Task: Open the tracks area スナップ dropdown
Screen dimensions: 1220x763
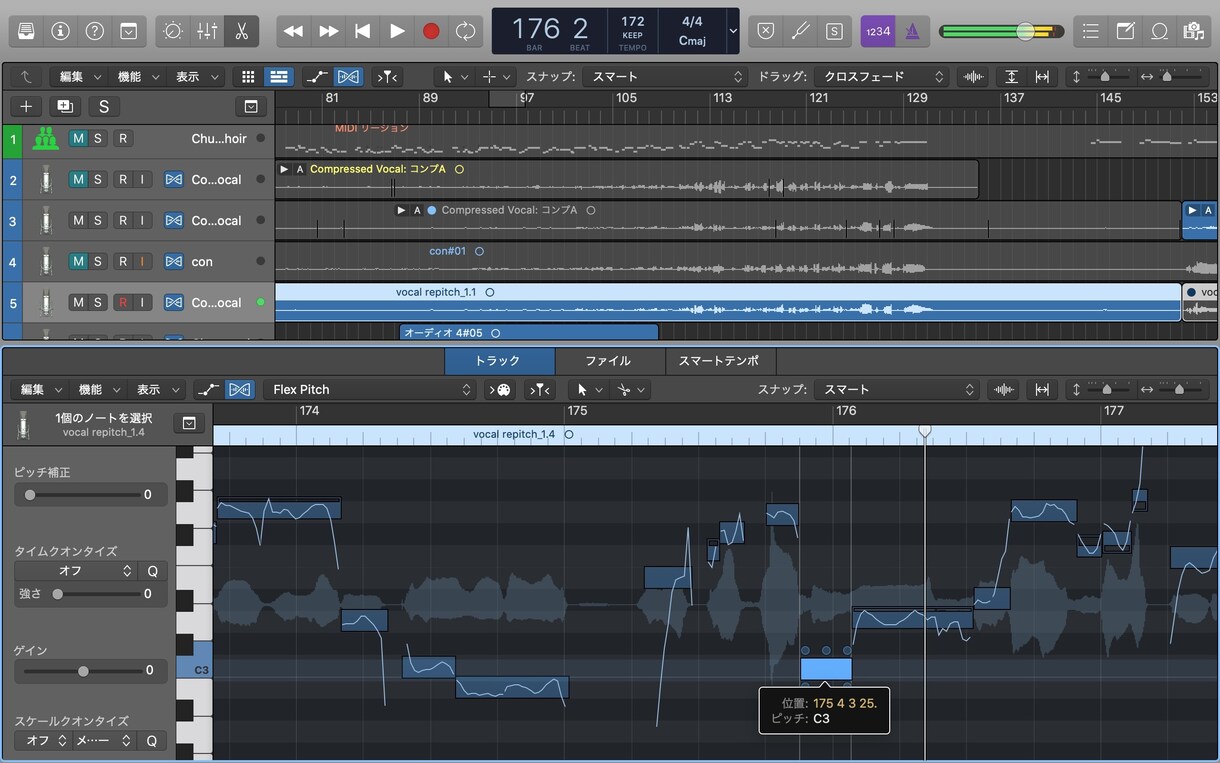Action: click(667, 77)
